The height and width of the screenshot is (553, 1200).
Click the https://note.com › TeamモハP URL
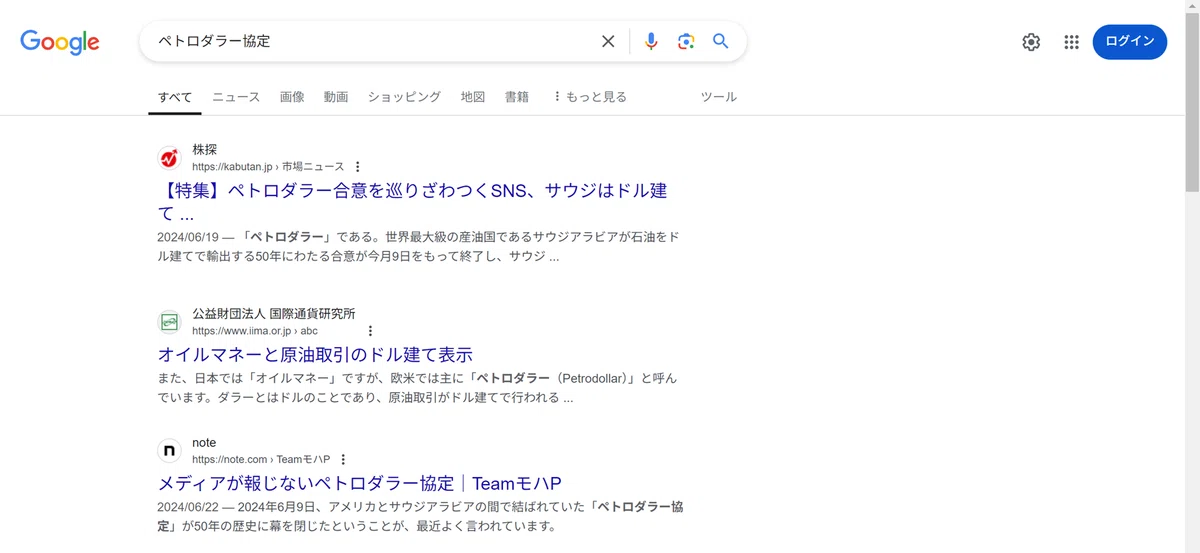tap(261, 460)
